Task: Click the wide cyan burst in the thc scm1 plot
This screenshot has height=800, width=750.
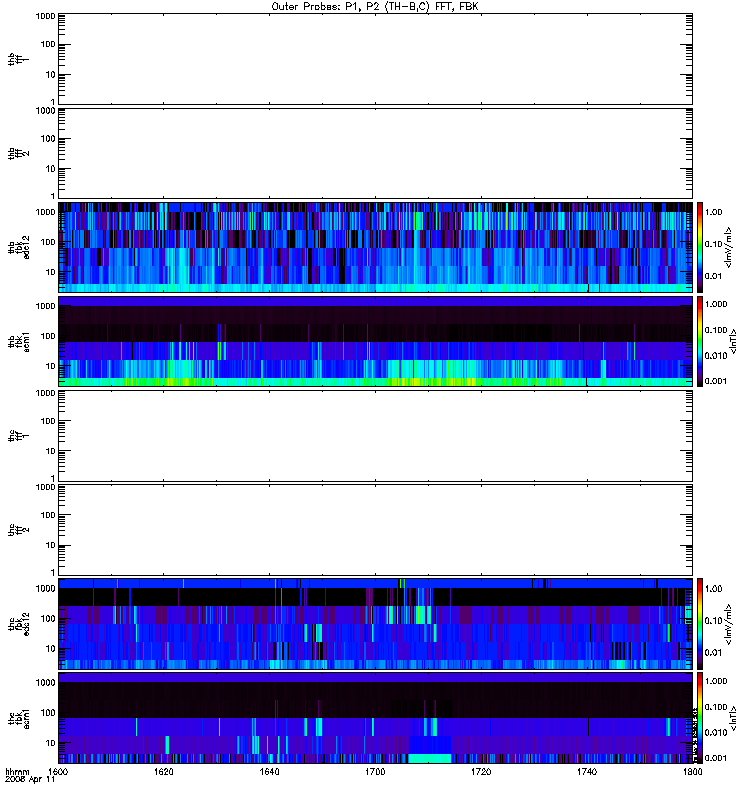Action: [x=430, y=758]
